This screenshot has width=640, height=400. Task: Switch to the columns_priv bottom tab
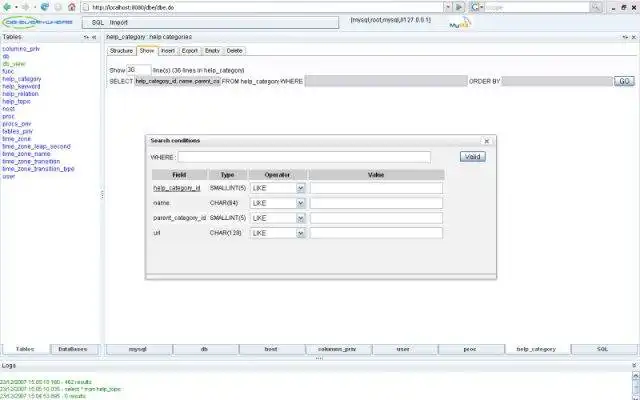[x=338, y=349]
